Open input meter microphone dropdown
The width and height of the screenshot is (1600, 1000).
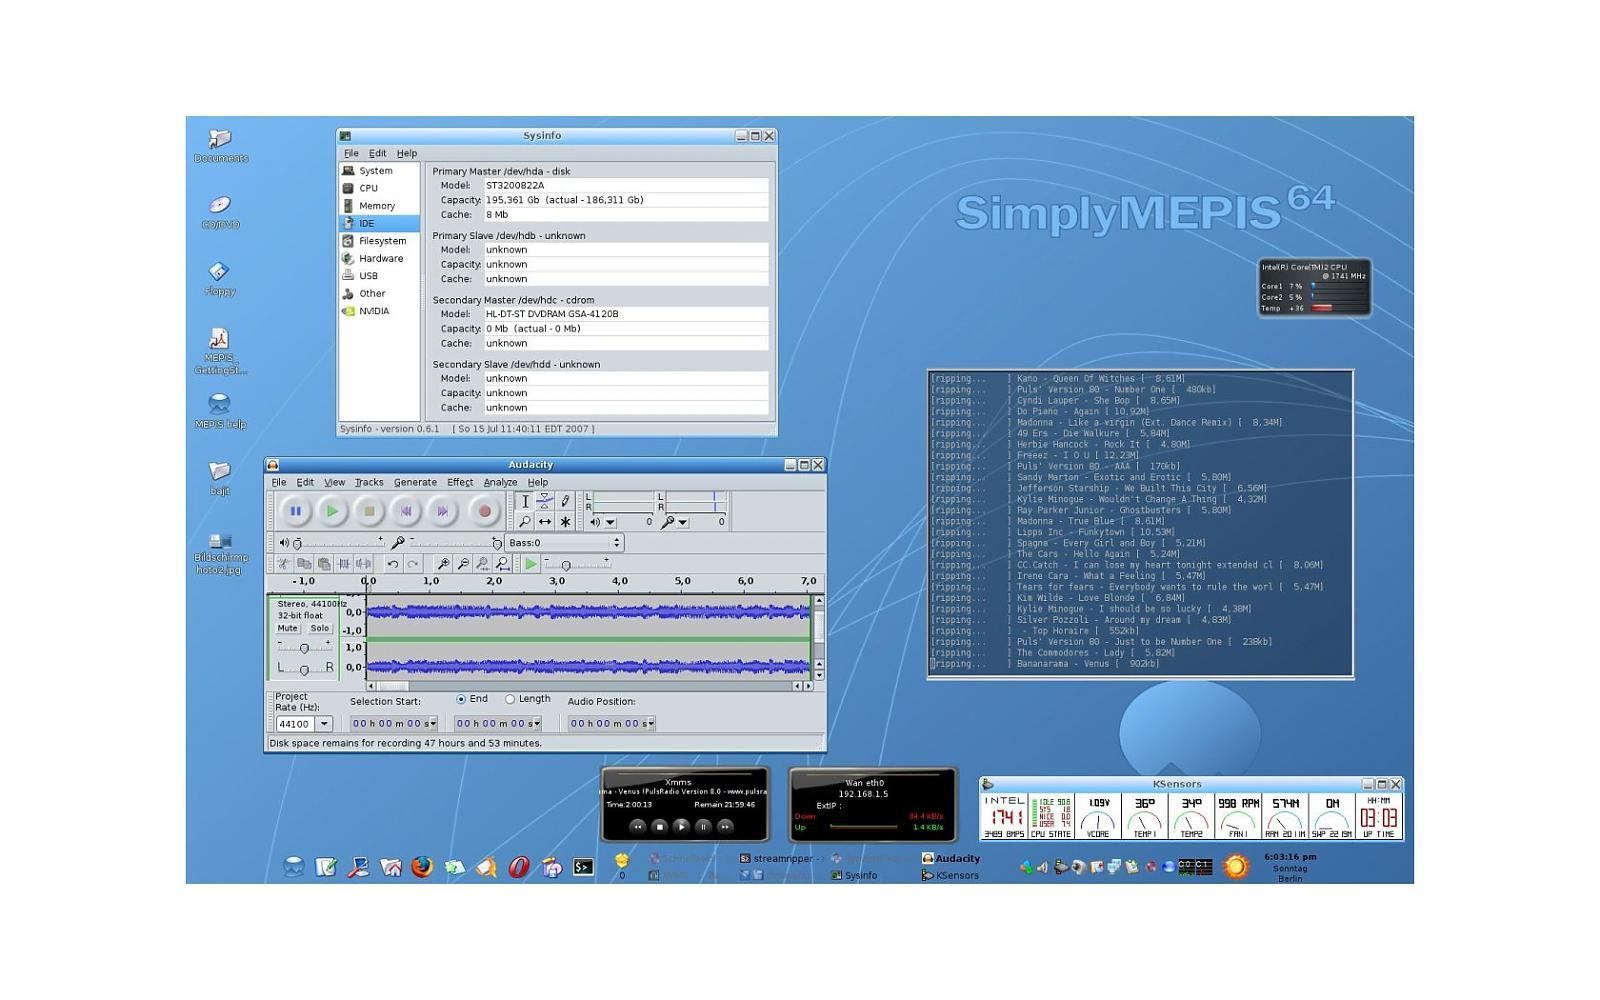point(683,522)
